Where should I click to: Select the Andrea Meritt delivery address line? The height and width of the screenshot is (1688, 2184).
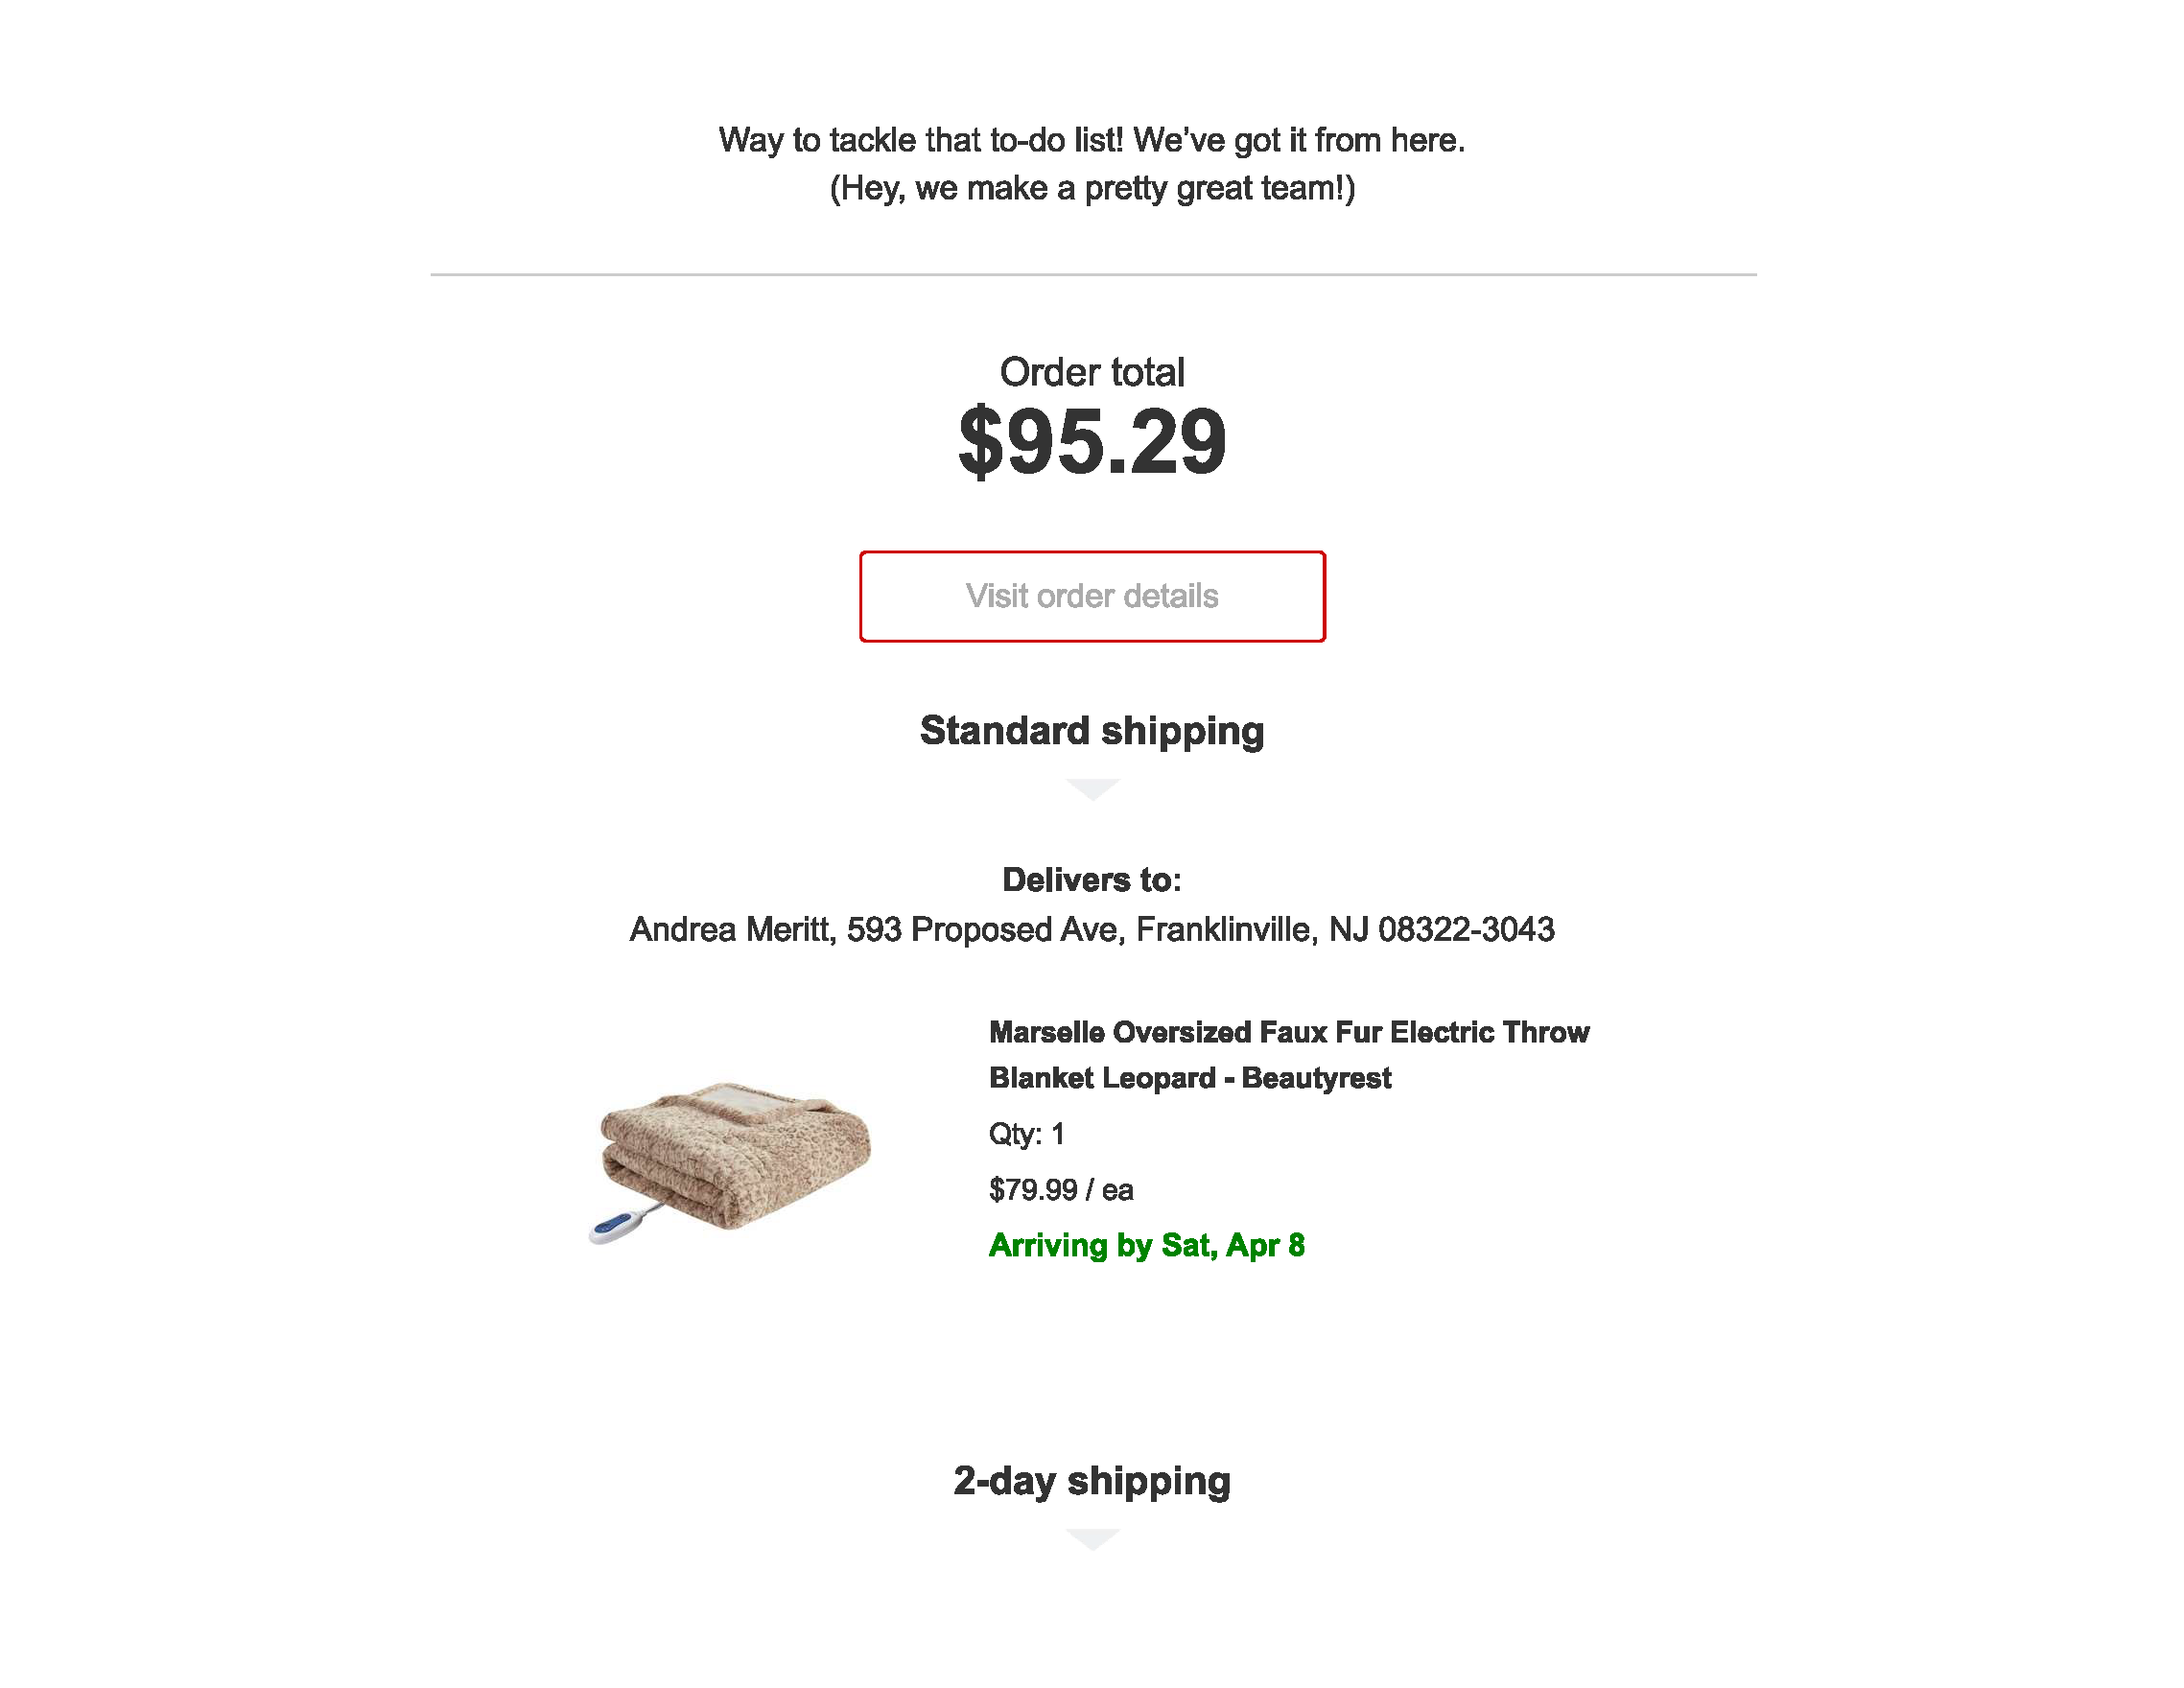click(1092, 930)
